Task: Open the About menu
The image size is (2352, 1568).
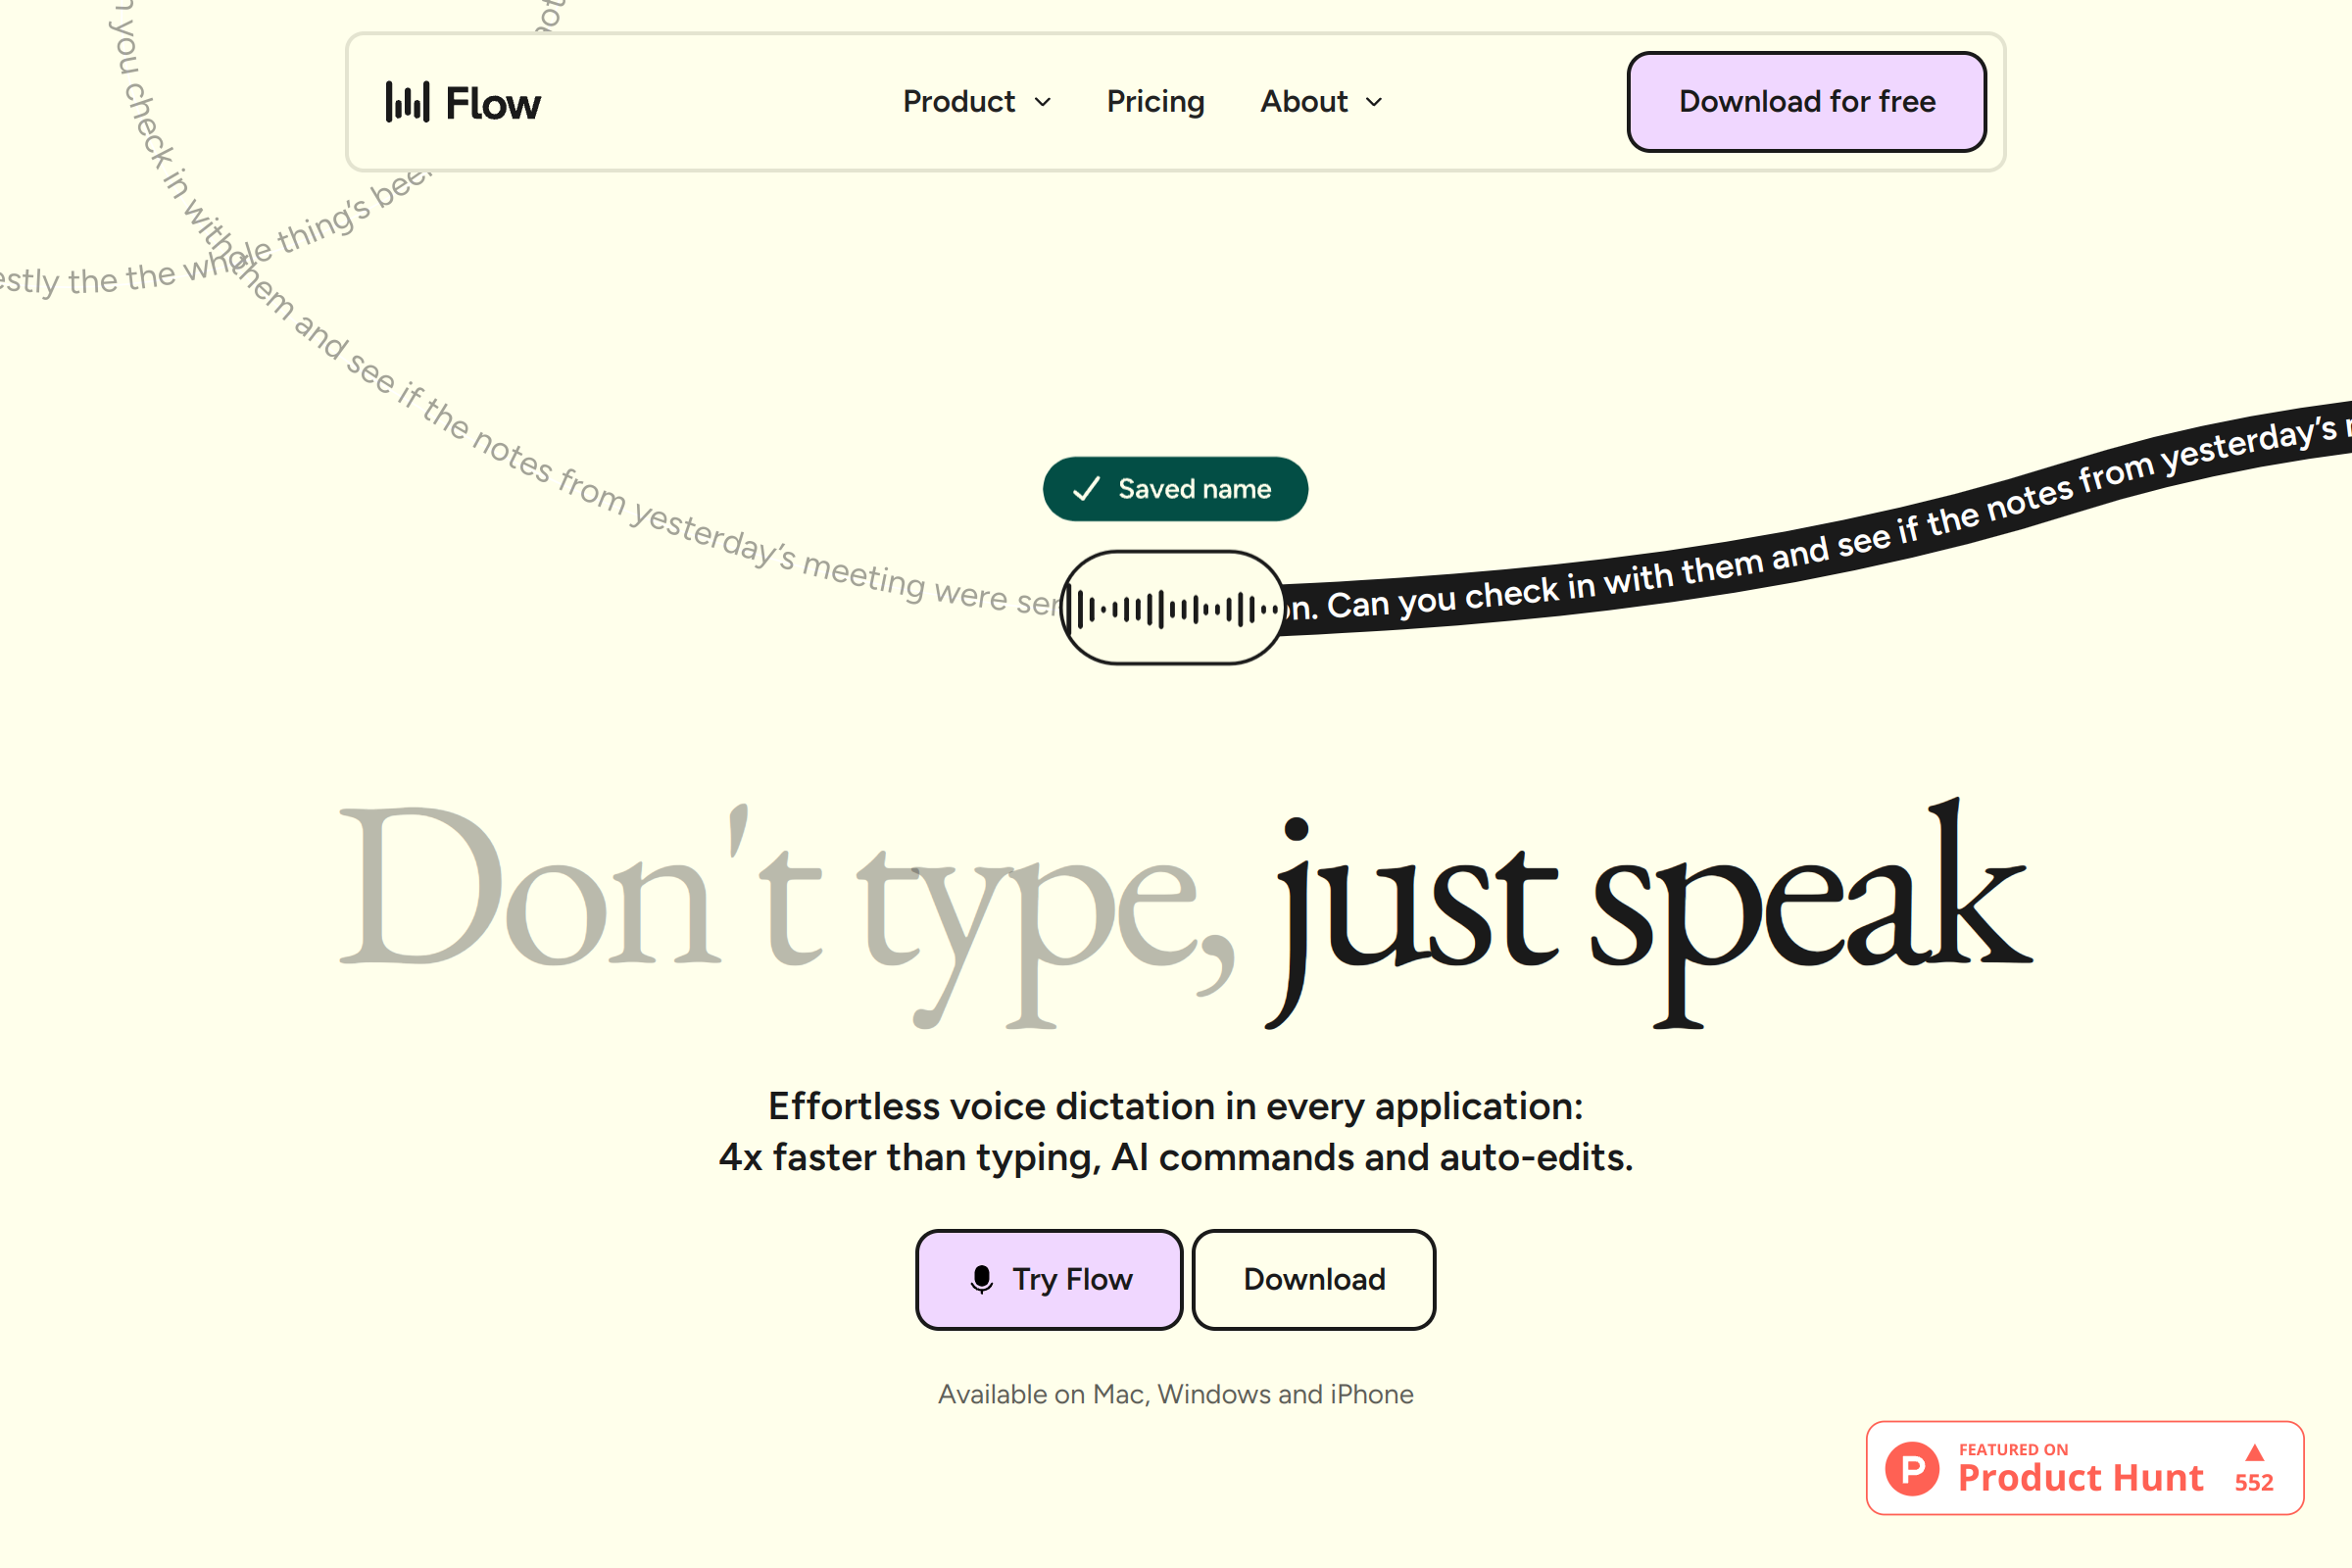Action: [1303, 102]
